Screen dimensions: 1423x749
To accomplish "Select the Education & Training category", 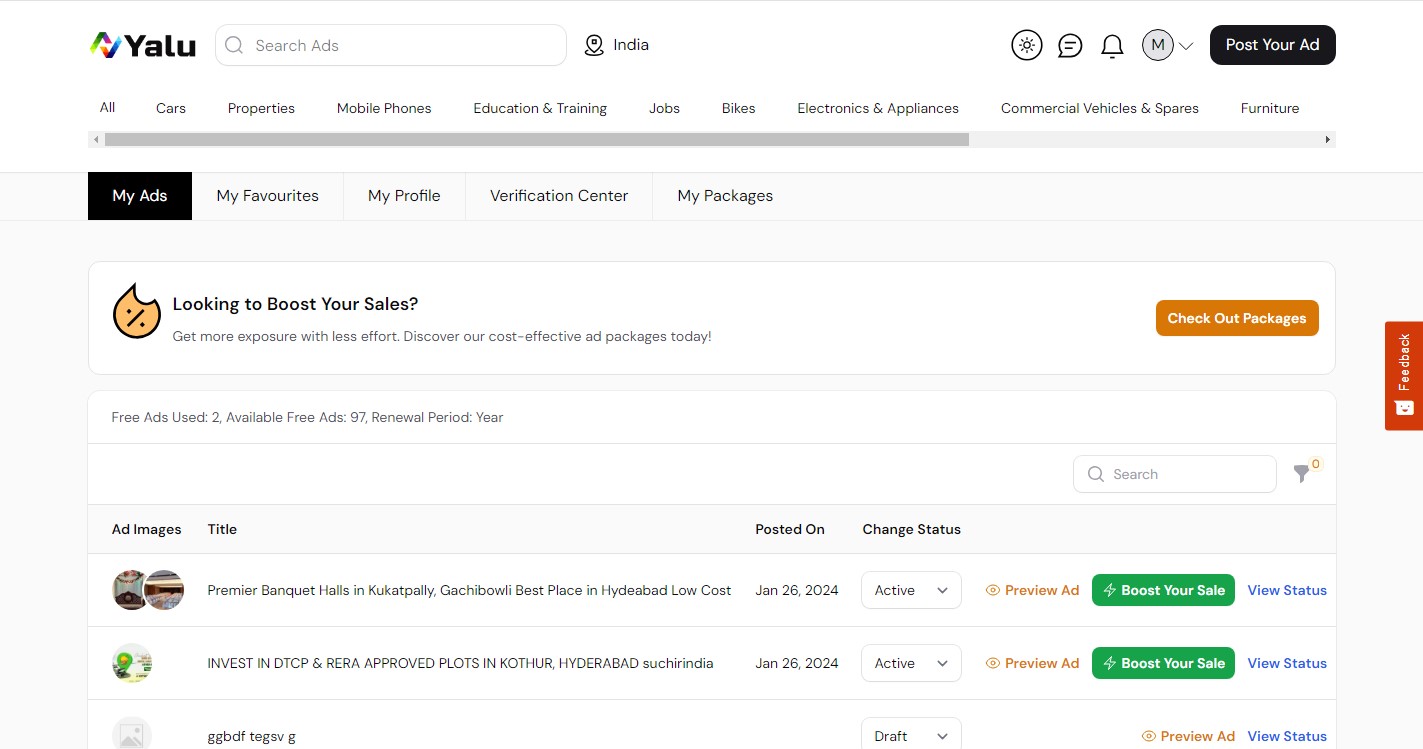I will pos(540,108).
